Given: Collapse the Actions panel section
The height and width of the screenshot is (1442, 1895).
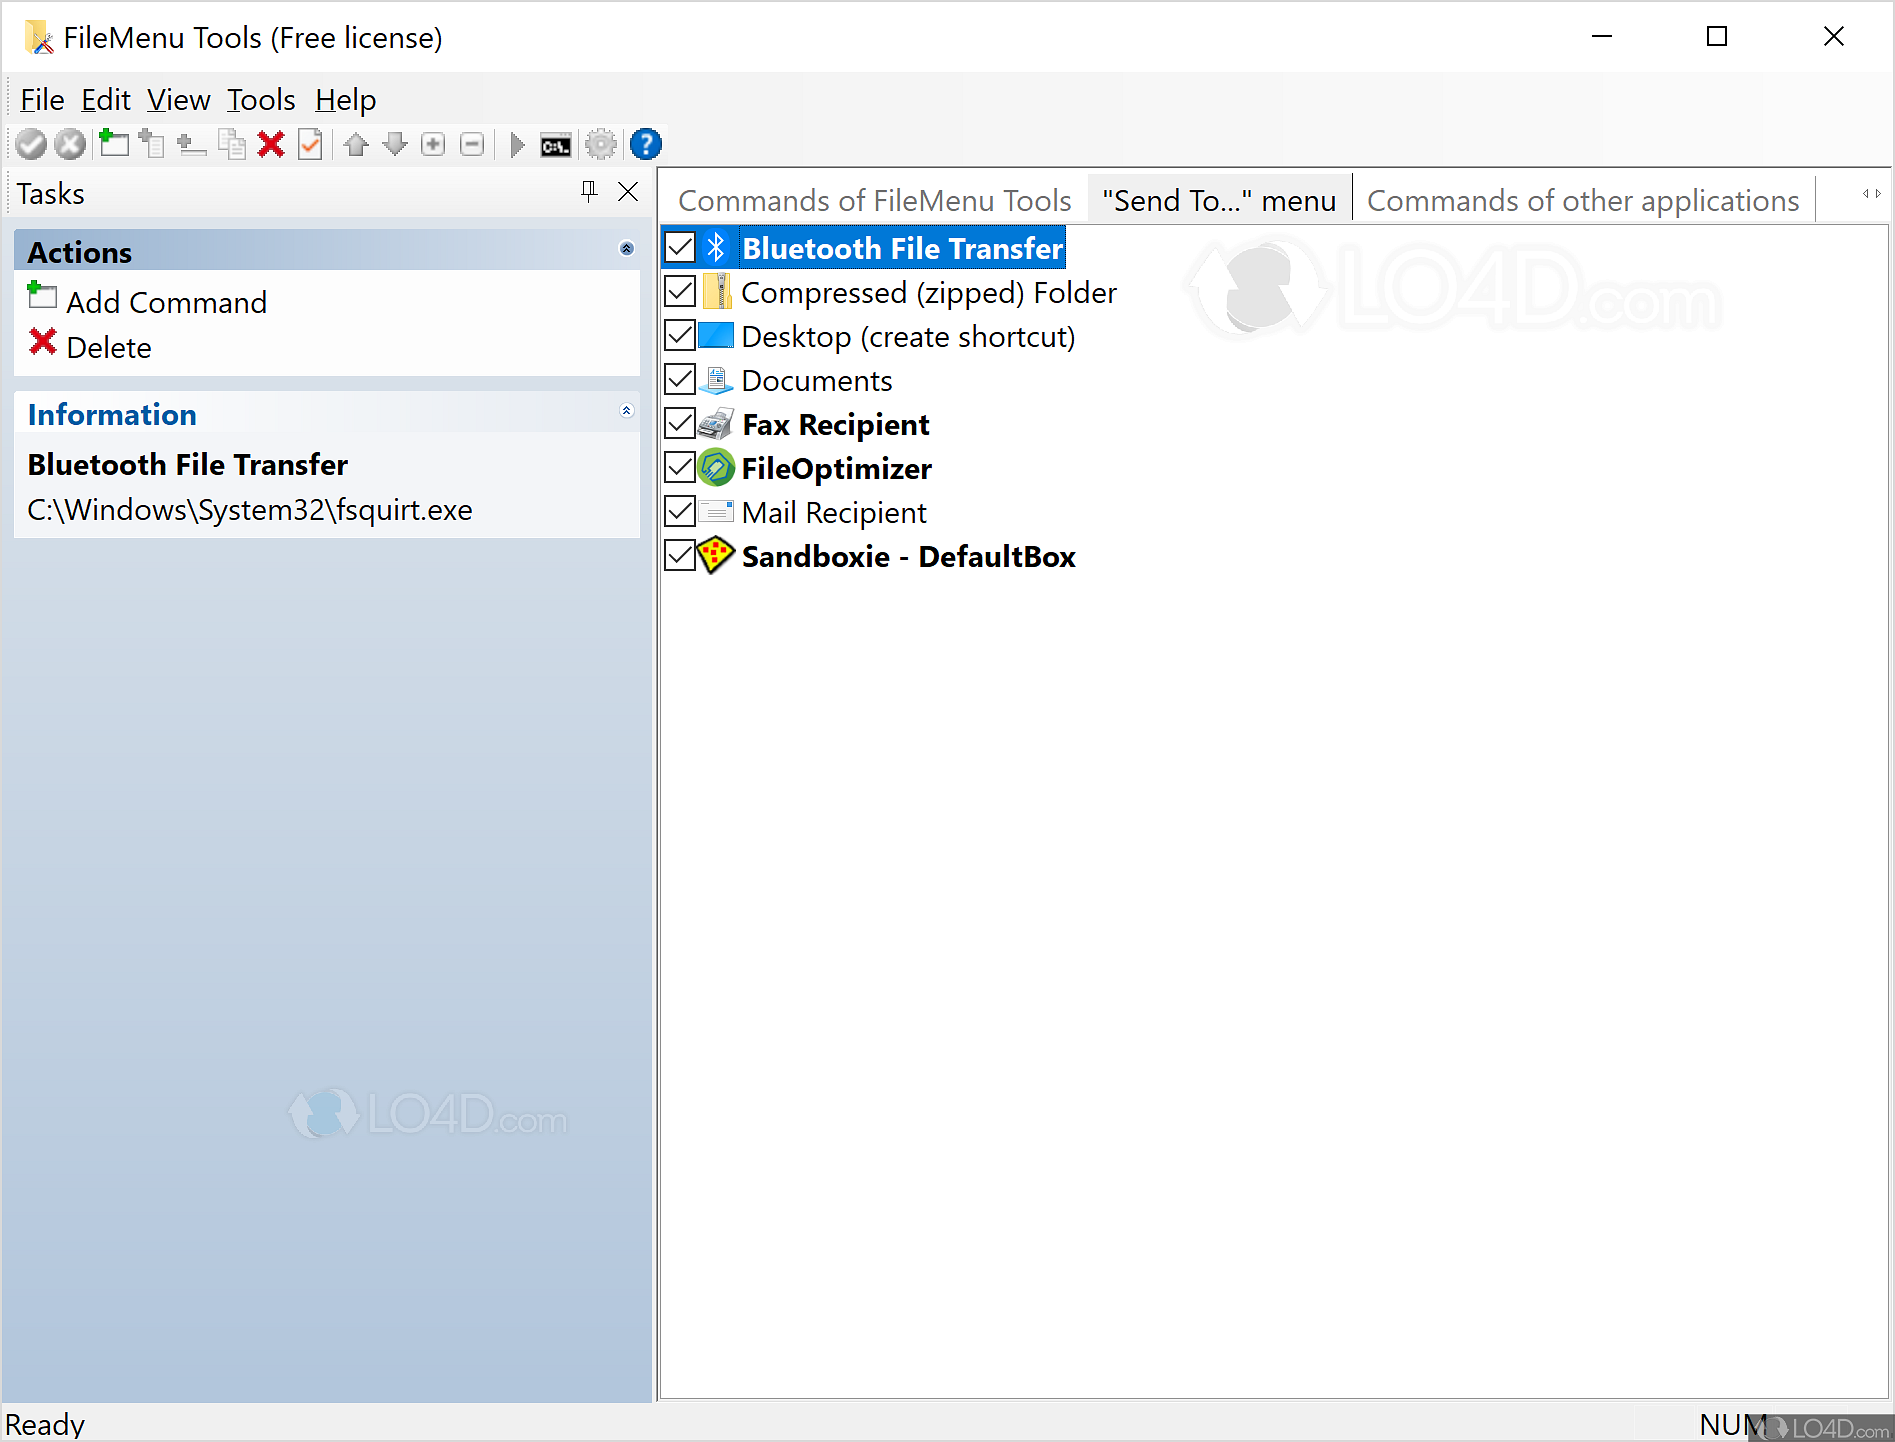Looking at the screenshot, I should tap(626, 249).
